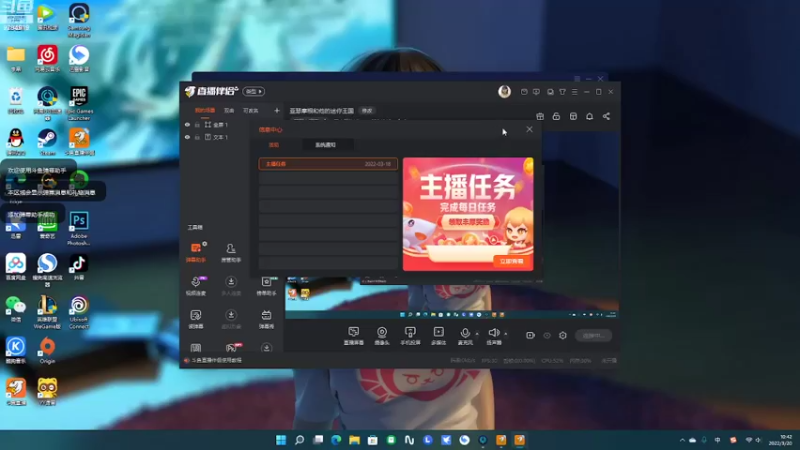Open taskbar Search magnifier

point(299,440)
